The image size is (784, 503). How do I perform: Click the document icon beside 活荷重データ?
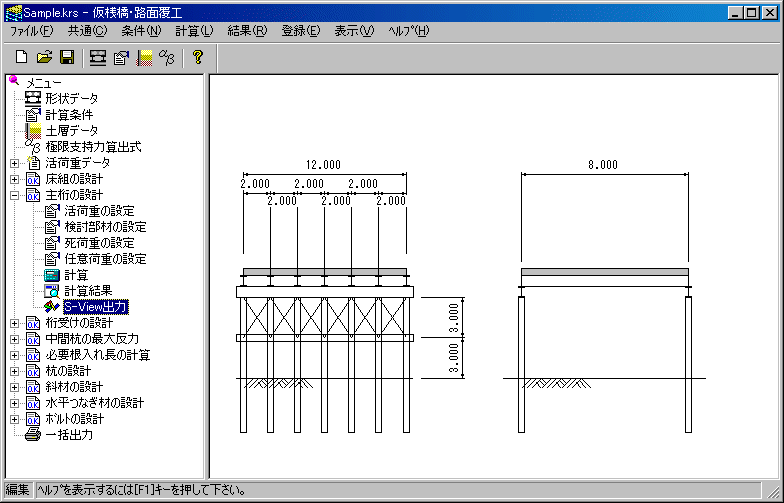[x=33, y=162]
